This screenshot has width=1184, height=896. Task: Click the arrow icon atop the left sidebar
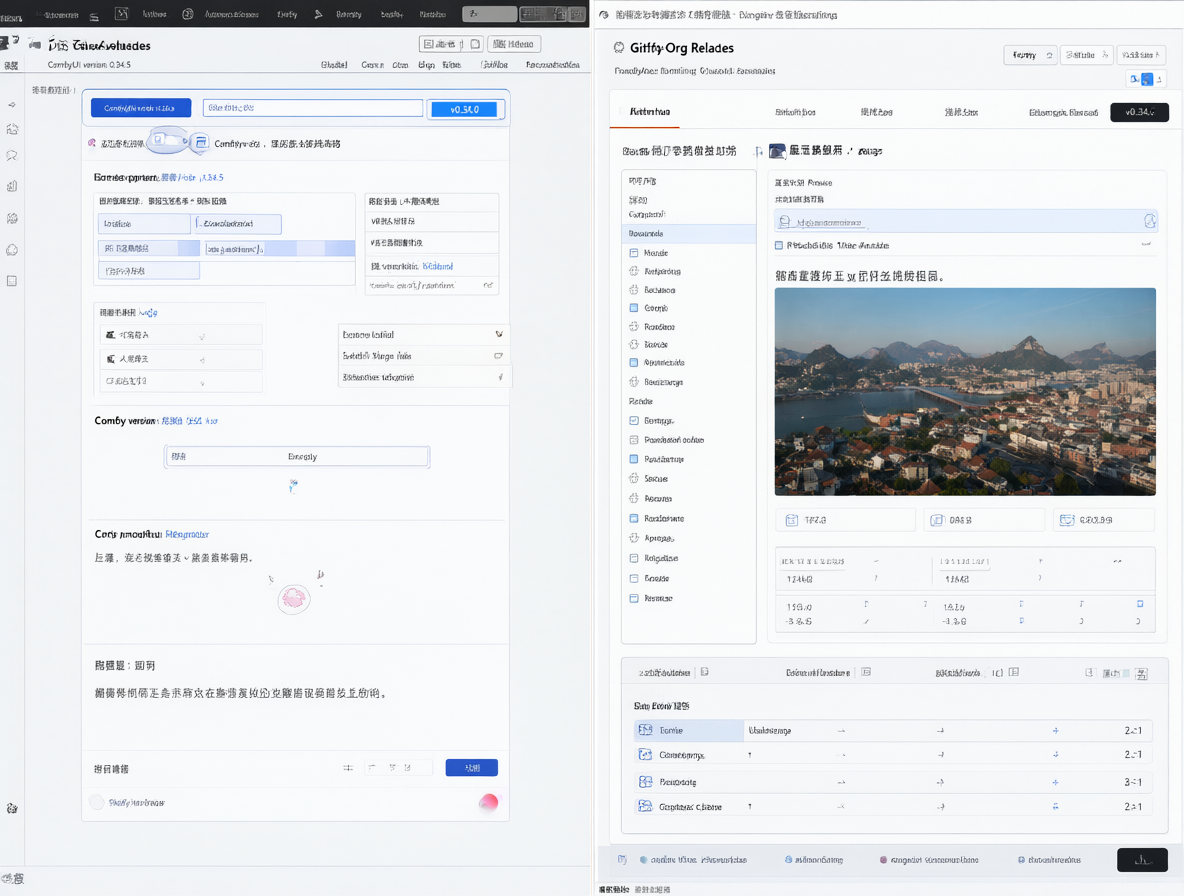click(x=12, y=105)
